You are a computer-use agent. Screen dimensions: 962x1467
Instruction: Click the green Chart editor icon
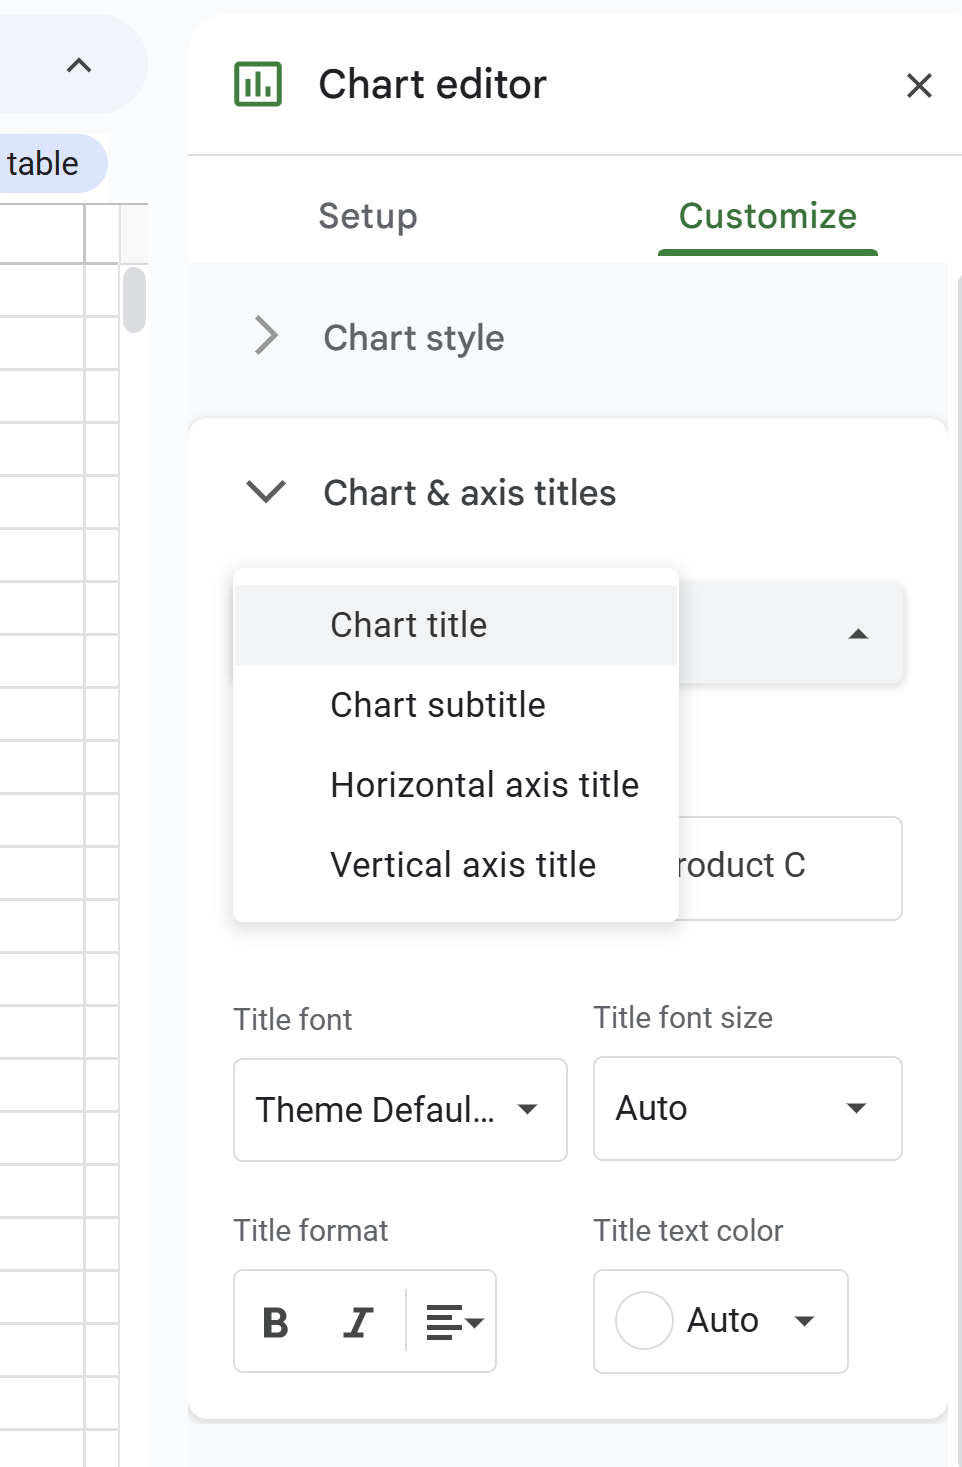click(x=258, y=84)
